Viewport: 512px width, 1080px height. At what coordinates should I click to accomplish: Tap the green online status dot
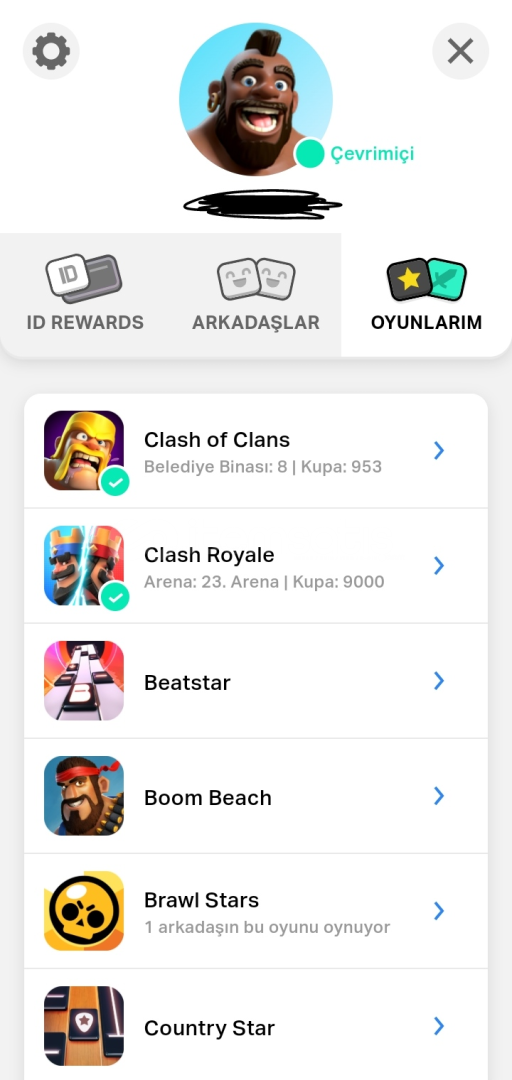(x=309, y=153)
